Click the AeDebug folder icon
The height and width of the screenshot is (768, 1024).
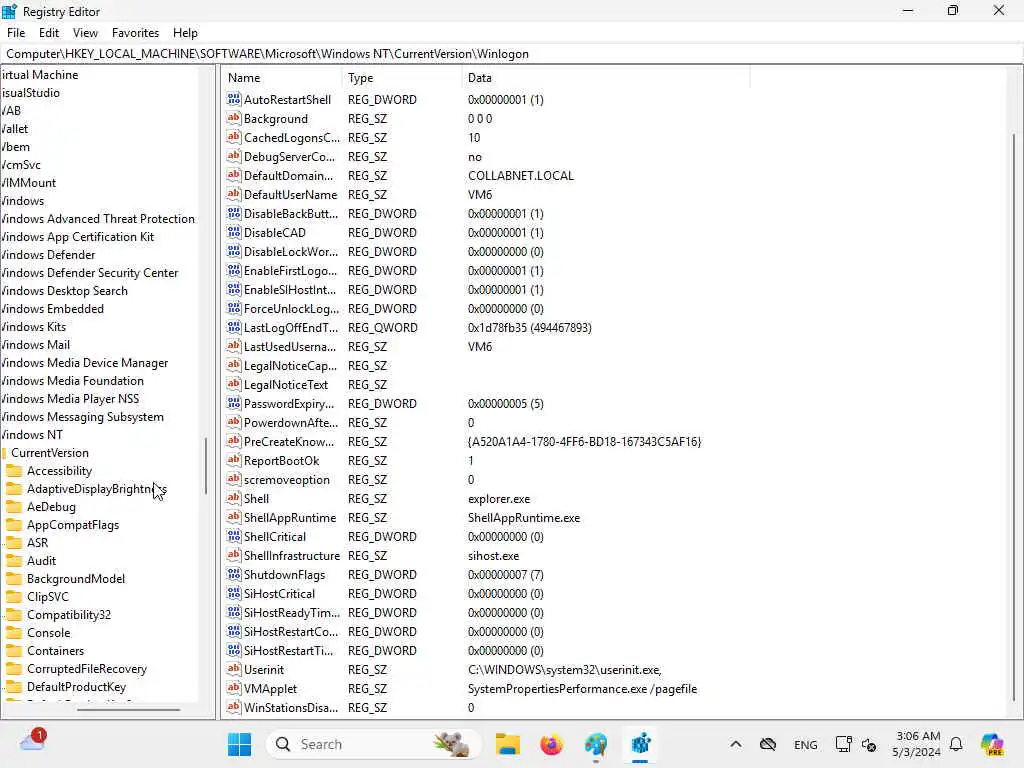pos(14,507)
